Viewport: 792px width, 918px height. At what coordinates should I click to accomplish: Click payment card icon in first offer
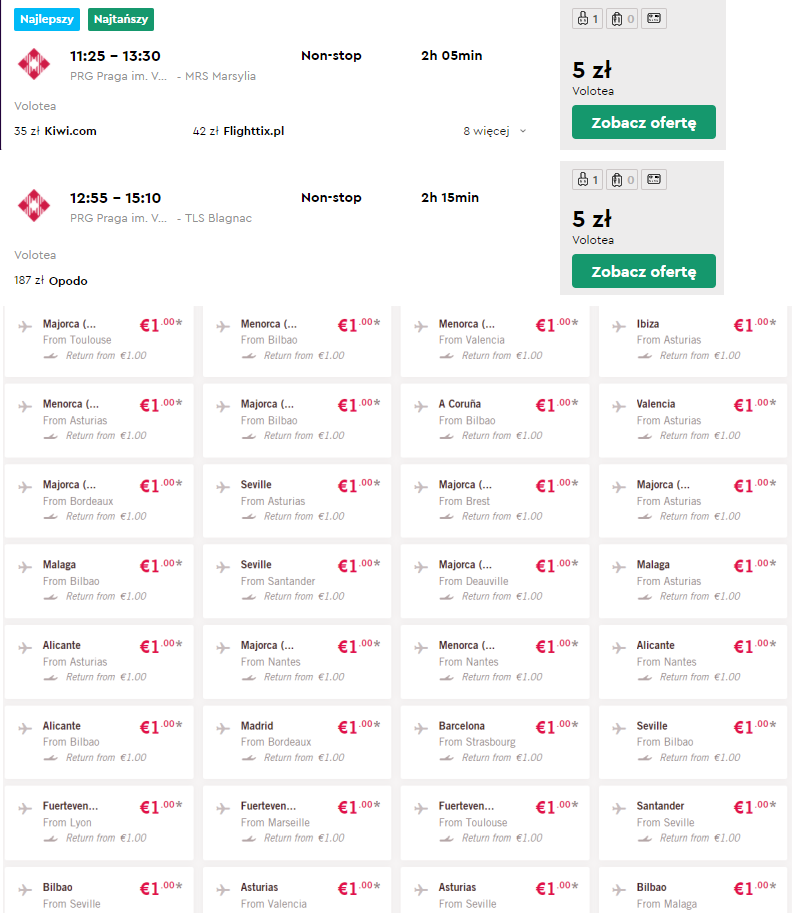tap(654, 19)
